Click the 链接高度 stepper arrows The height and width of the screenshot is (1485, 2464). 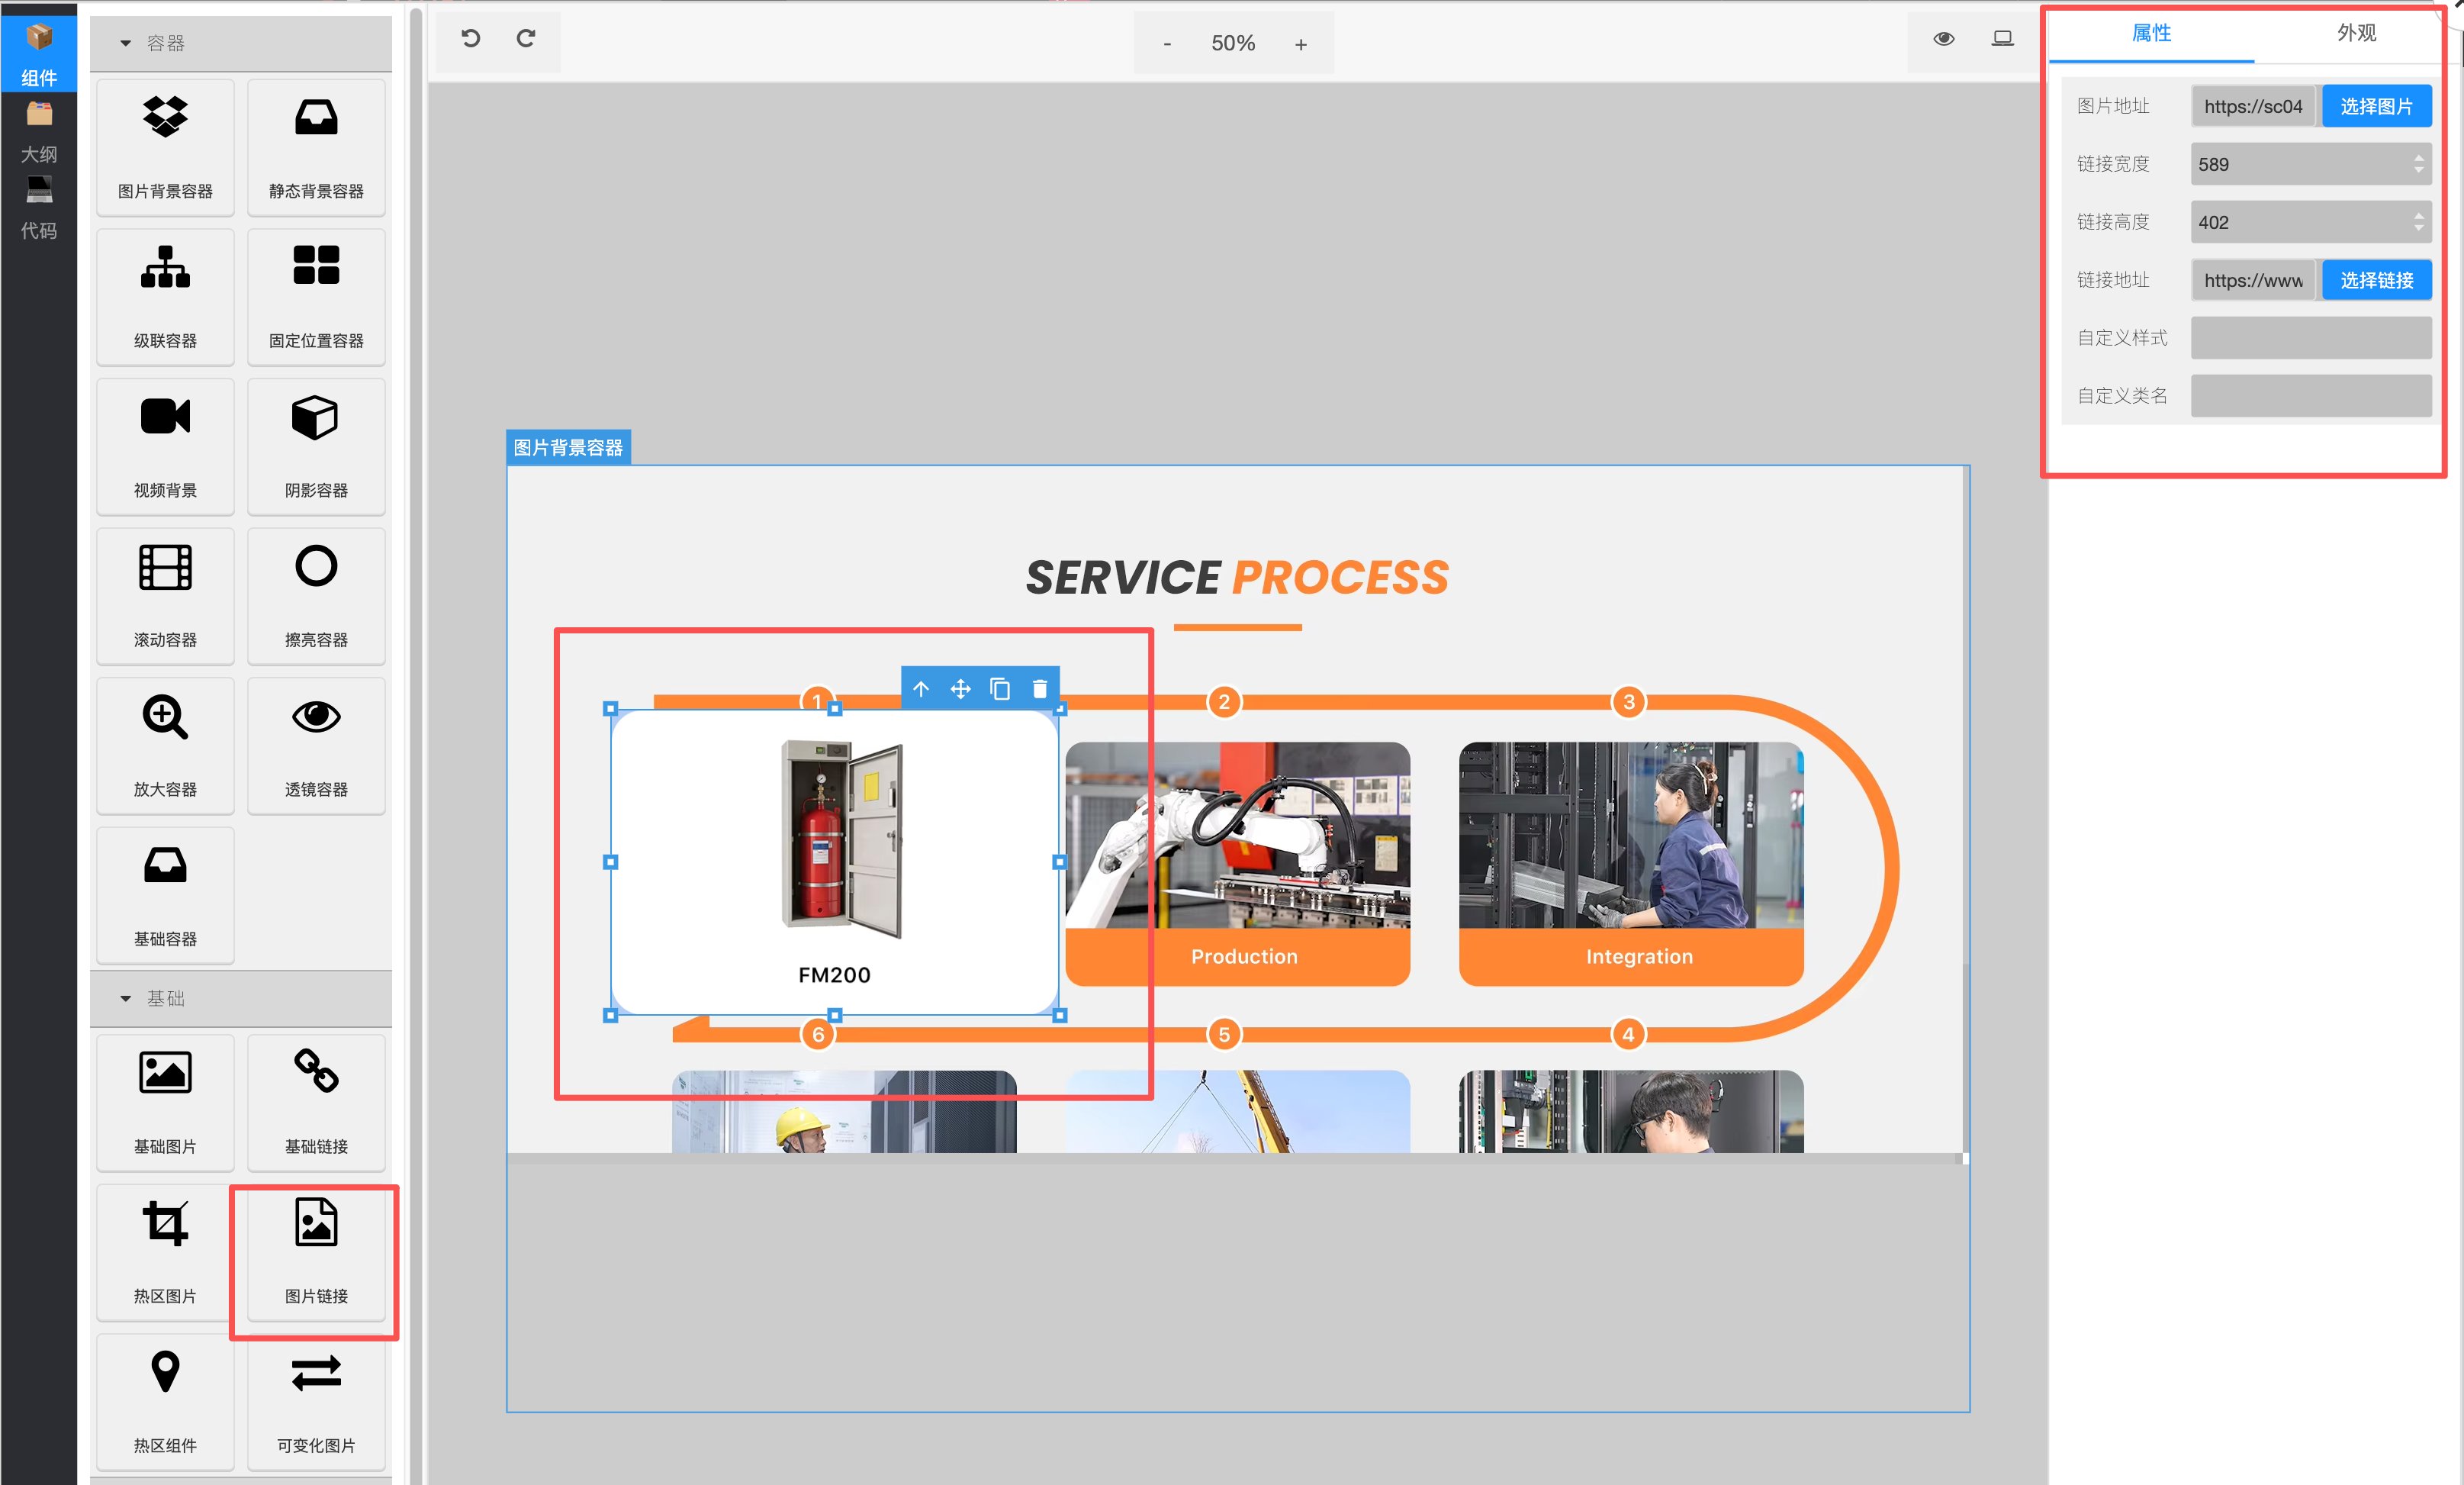coord(2419,222)
